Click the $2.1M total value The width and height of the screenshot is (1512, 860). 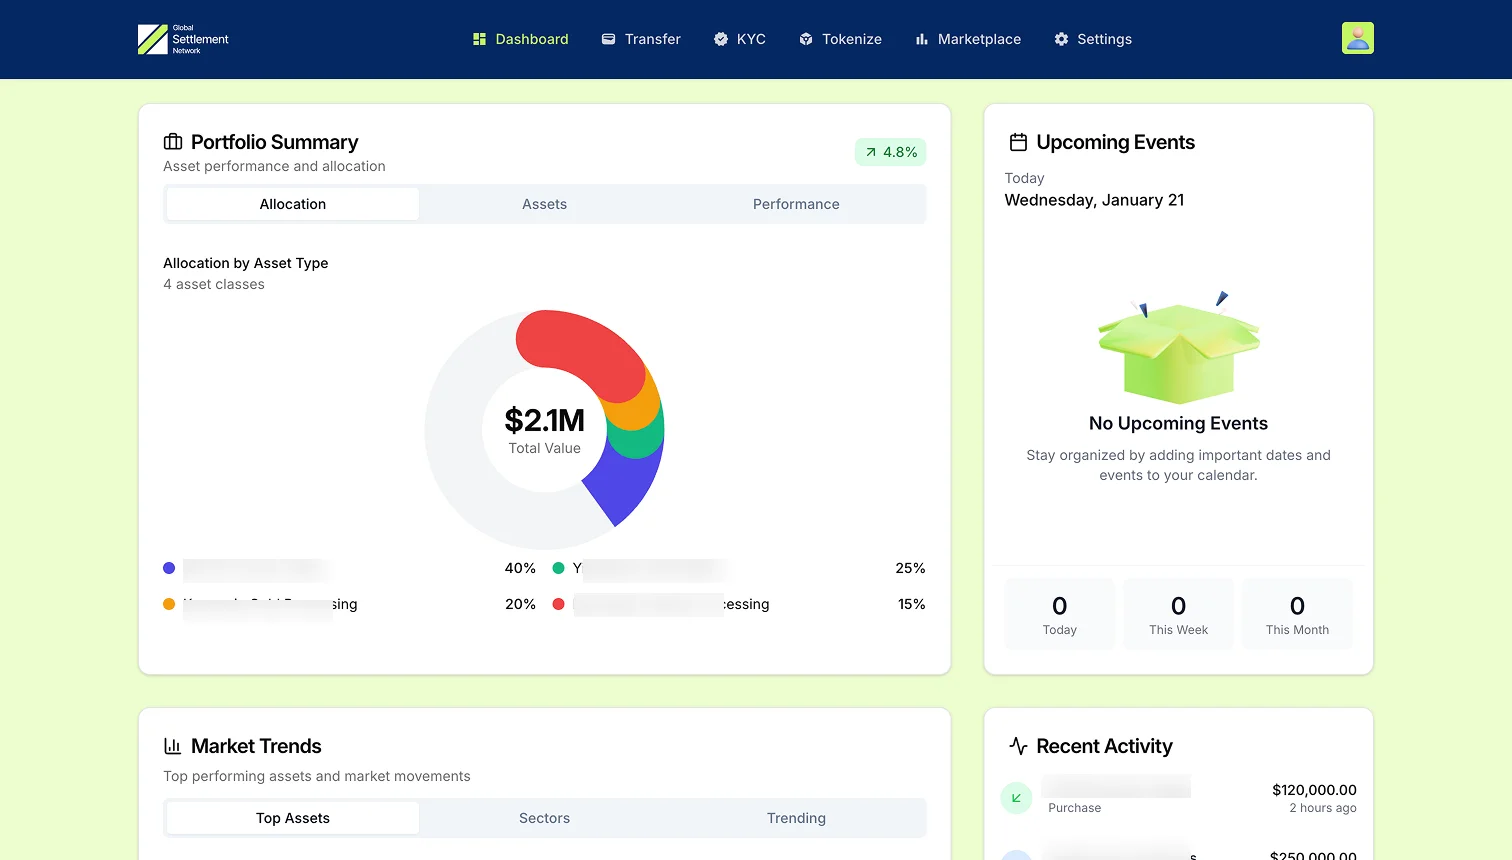click(544, 420)
